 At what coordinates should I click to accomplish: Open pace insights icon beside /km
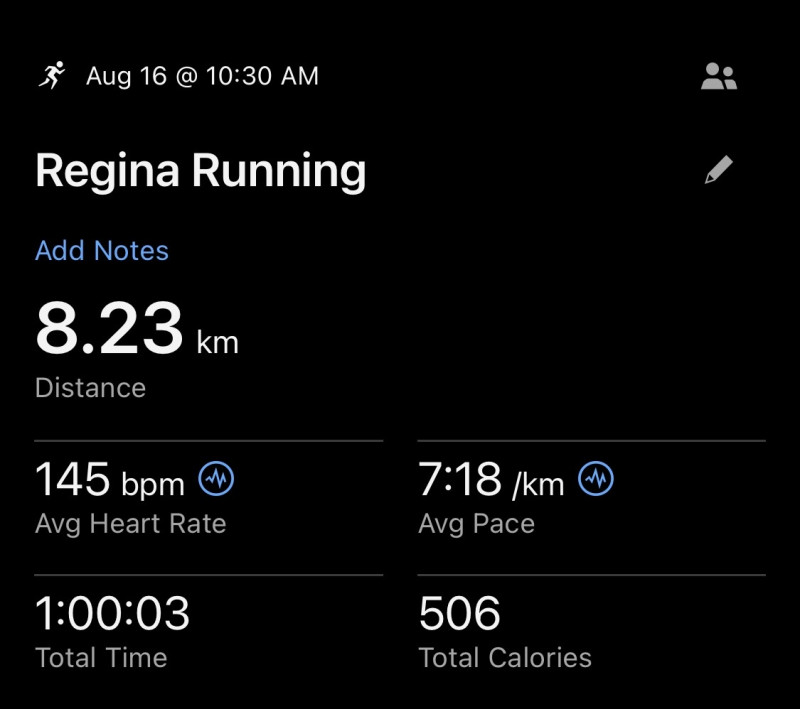point(596,480)
